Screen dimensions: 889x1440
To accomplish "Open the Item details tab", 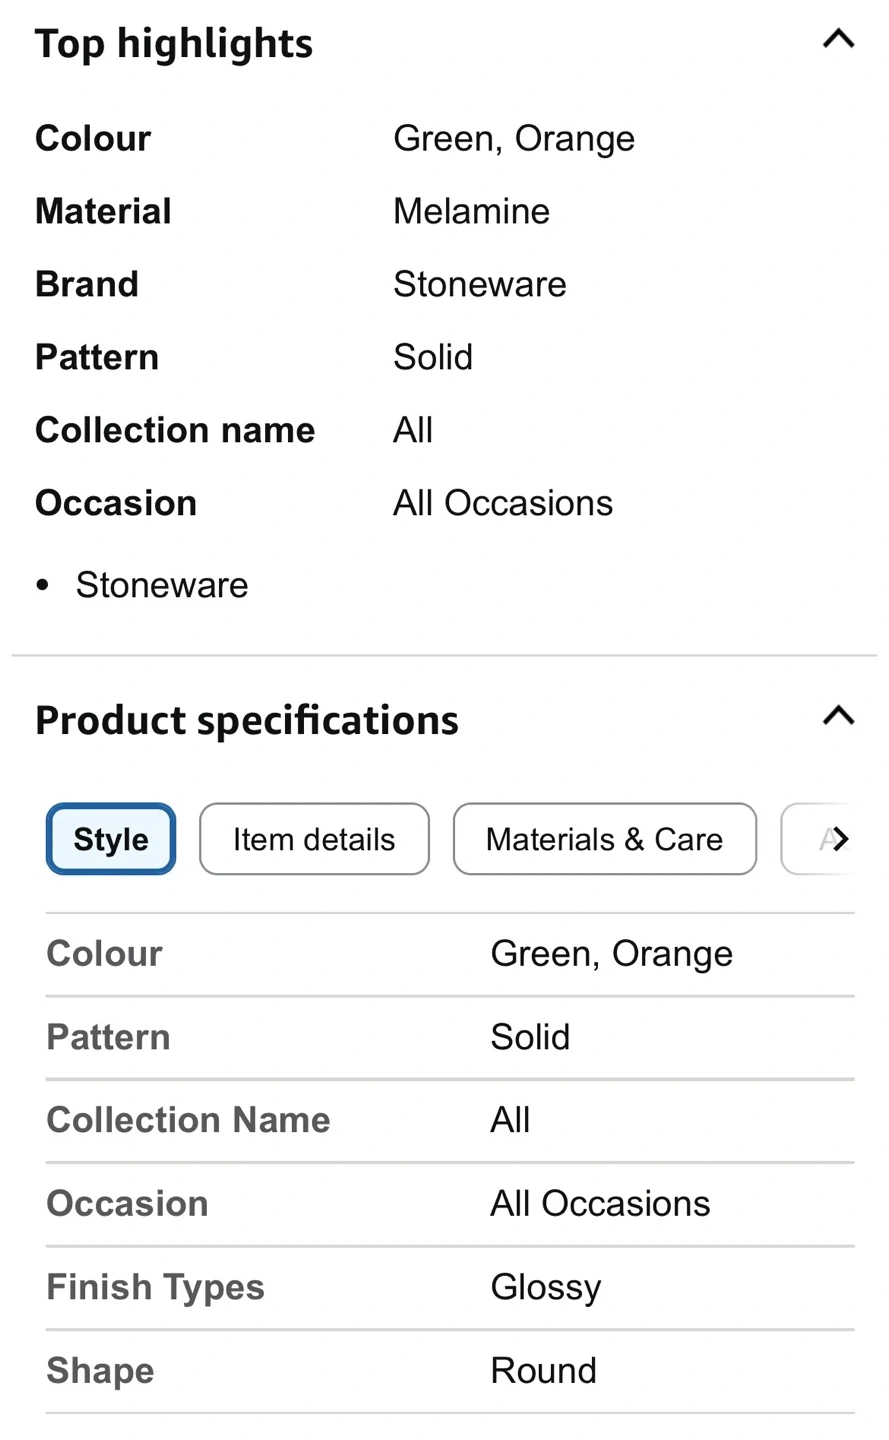I will point(314,839).
